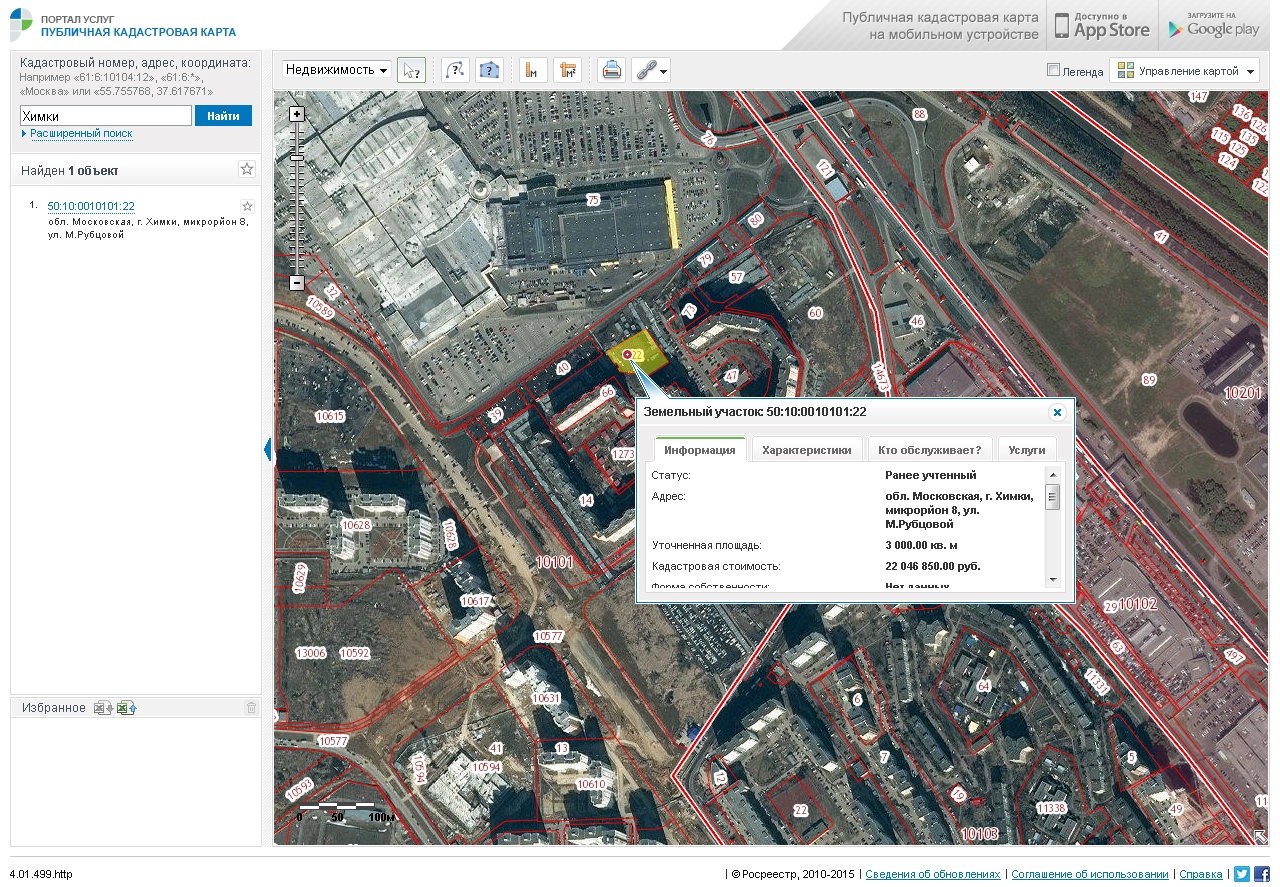Open Twitter share icon in footer
This screenshot has height=887, width=1280.
(x=1241, y=874)
